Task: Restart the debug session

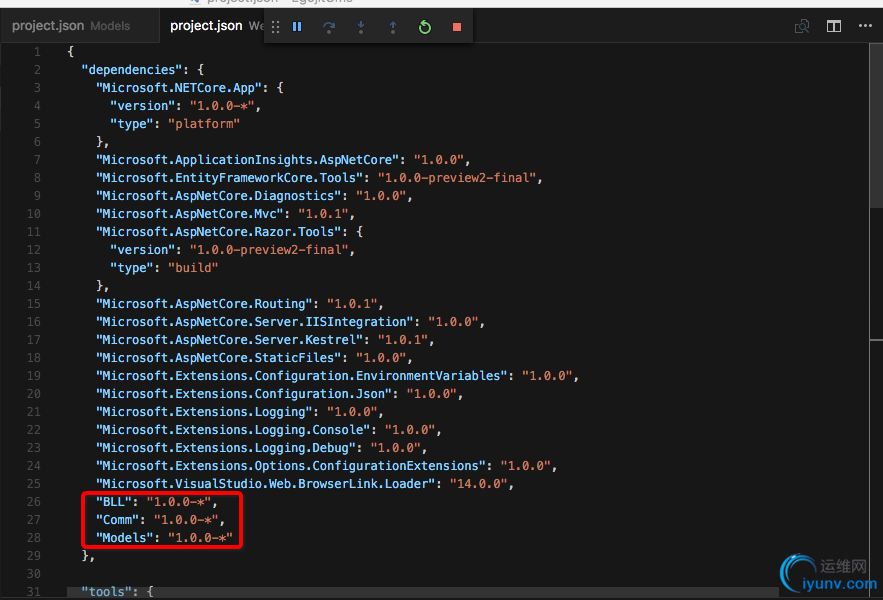Action: pyautogui.click(x=425, y=26)
